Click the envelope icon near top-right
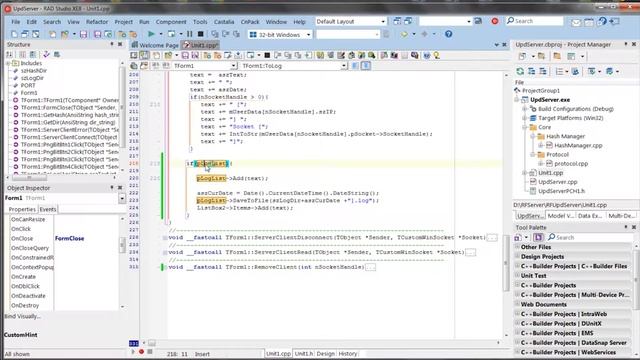 [576, 22]
